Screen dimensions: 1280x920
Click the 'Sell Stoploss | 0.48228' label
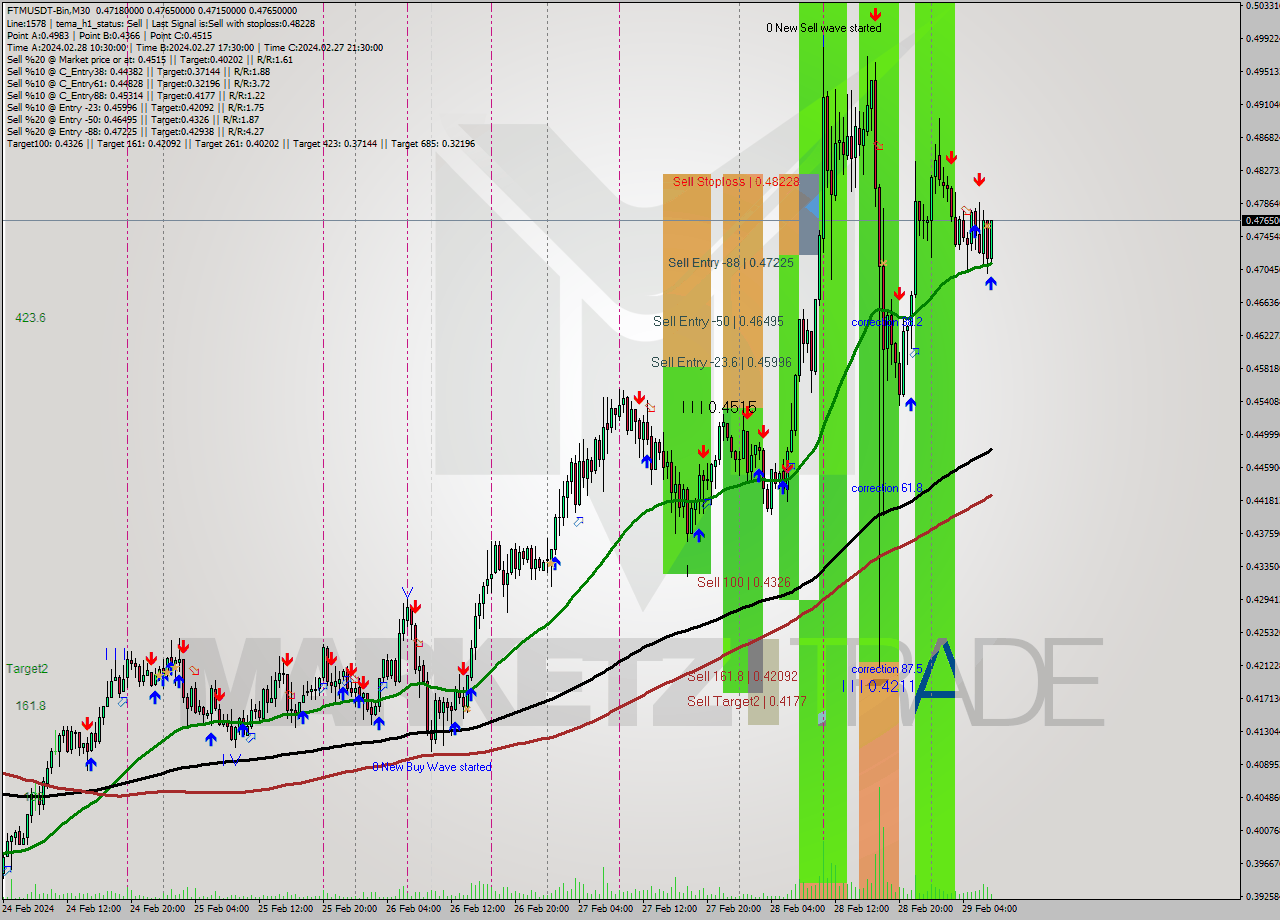tap(736, 182)
